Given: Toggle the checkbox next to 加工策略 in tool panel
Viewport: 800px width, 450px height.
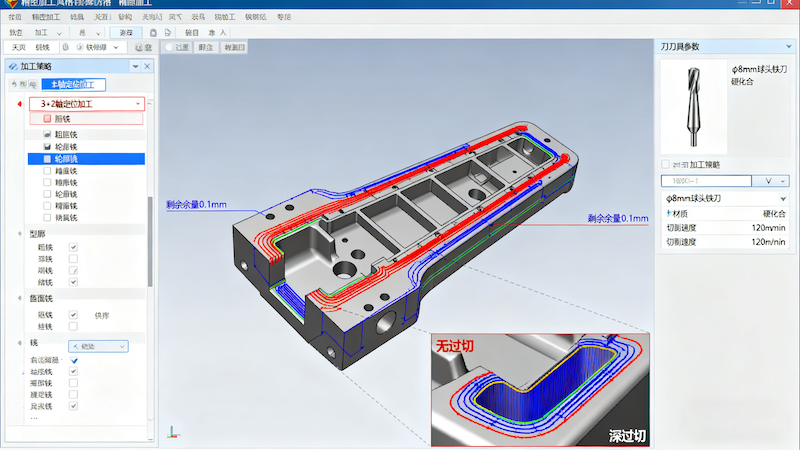Looking at the screenshot, I should point(666,164).
